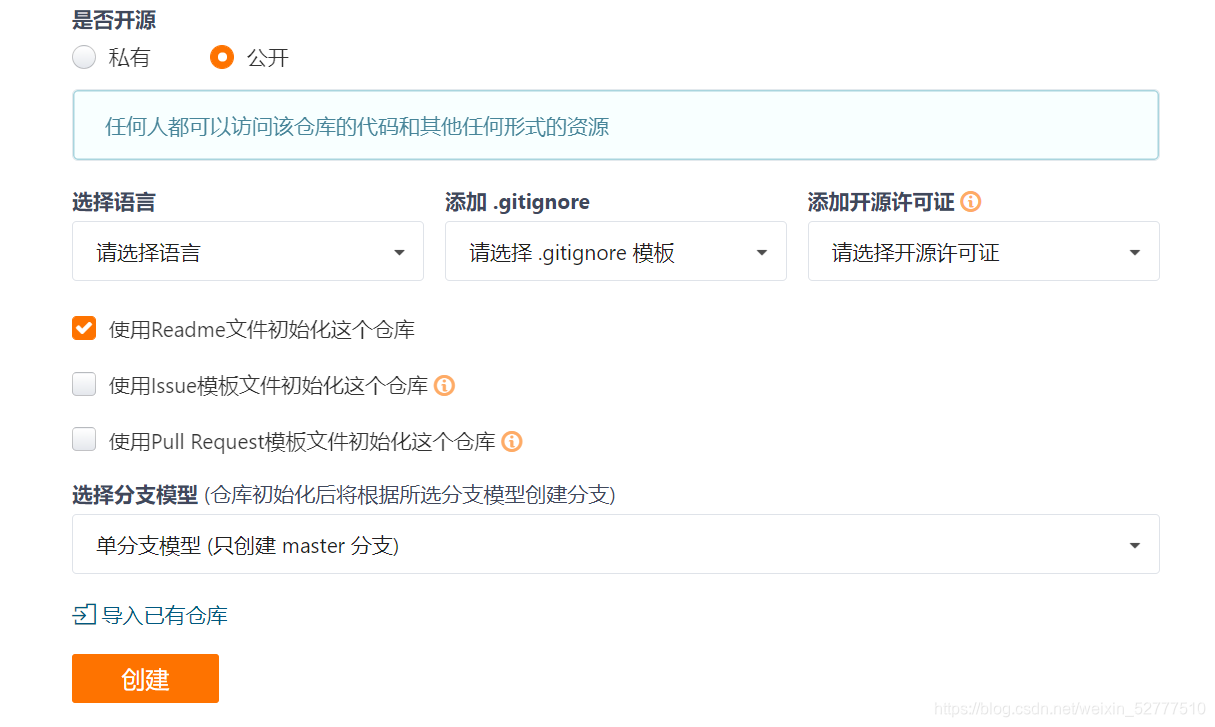Click the 是否开源 heading
The width and height of the screenshot is (1215, 727).
point(114,19)
